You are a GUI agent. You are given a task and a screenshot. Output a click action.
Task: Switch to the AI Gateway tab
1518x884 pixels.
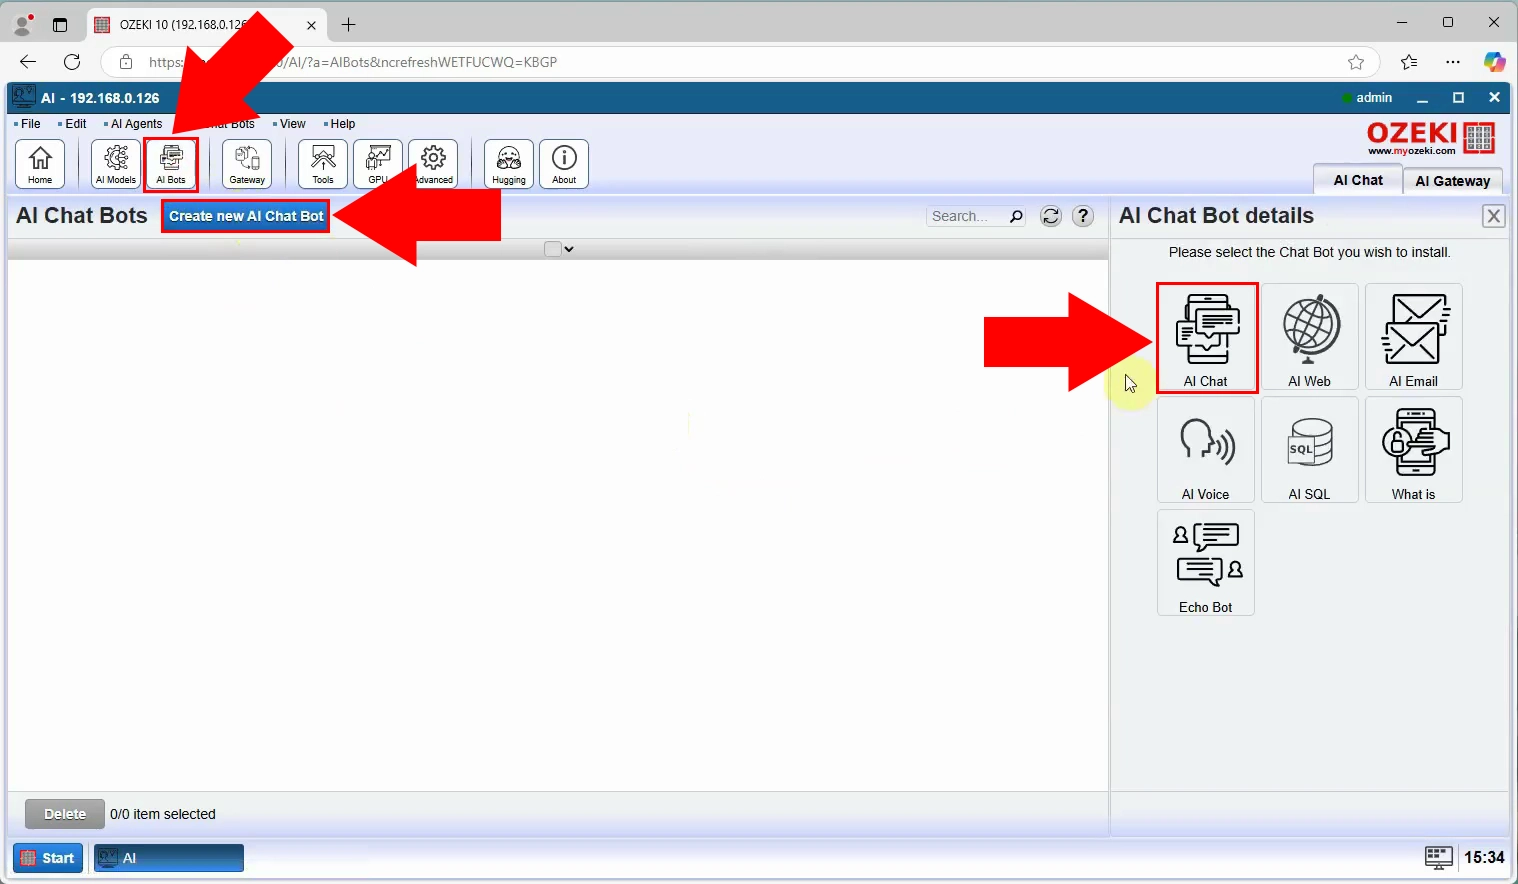[1452, 181]
